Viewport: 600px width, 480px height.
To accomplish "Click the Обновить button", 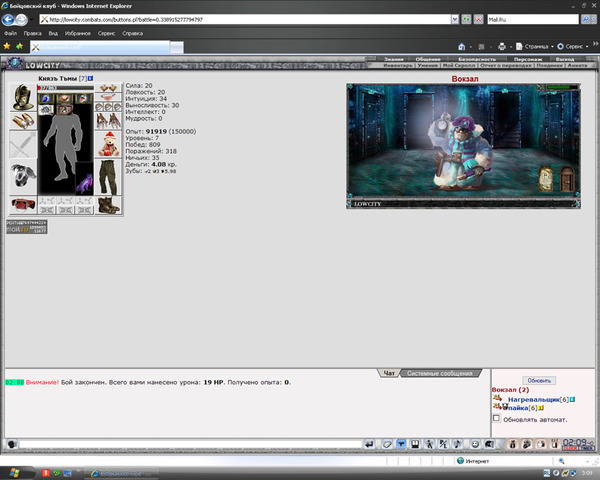I will tap(539, 380).
